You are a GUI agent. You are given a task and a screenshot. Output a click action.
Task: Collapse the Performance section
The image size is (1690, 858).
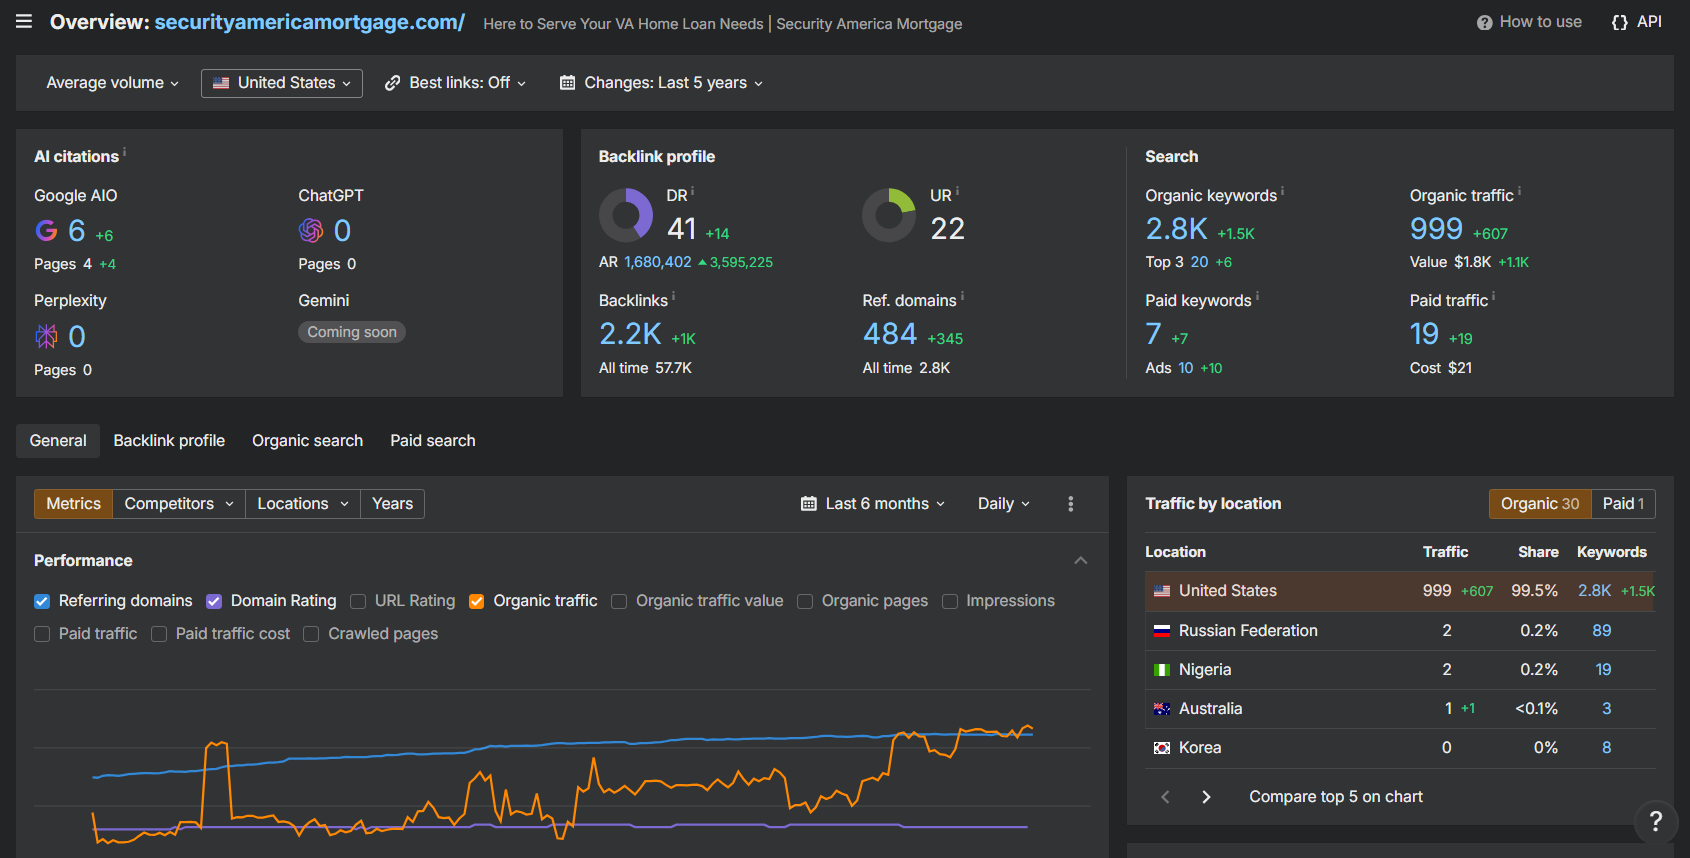tap(1080, 561)
